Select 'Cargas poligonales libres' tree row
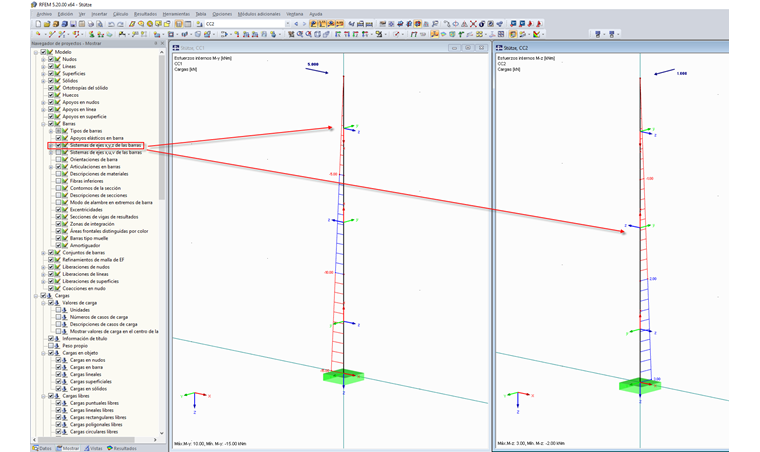Image resolution: width=760 pixels, height=452 pixels. 96,424
